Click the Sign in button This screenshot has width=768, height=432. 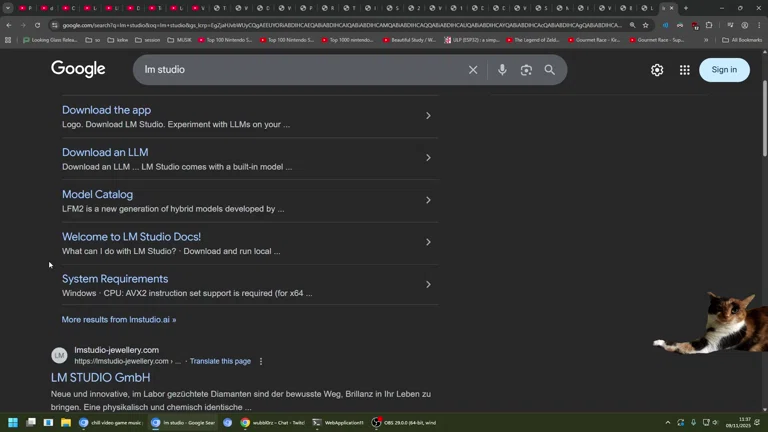coord(724,70)
